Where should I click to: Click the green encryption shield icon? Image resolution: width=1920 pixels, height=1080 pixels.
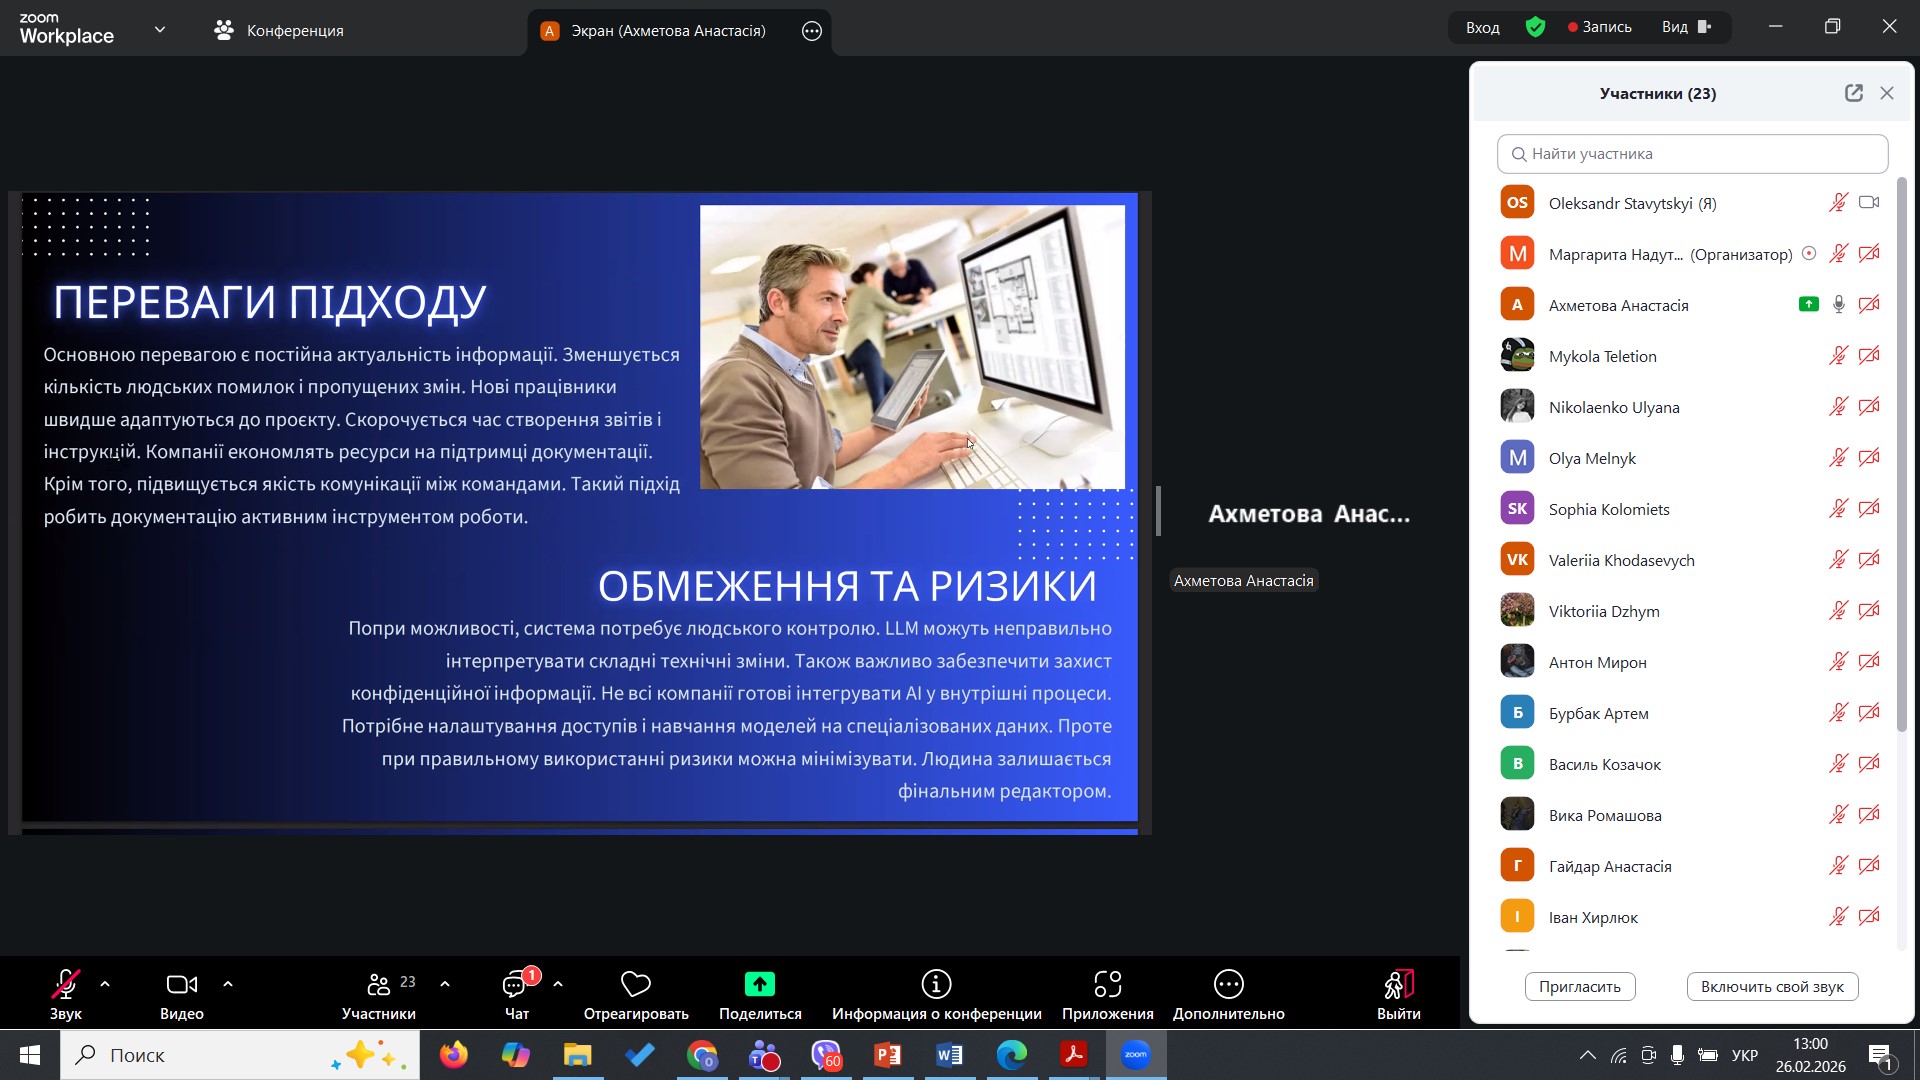click(x=1536, y=28)
